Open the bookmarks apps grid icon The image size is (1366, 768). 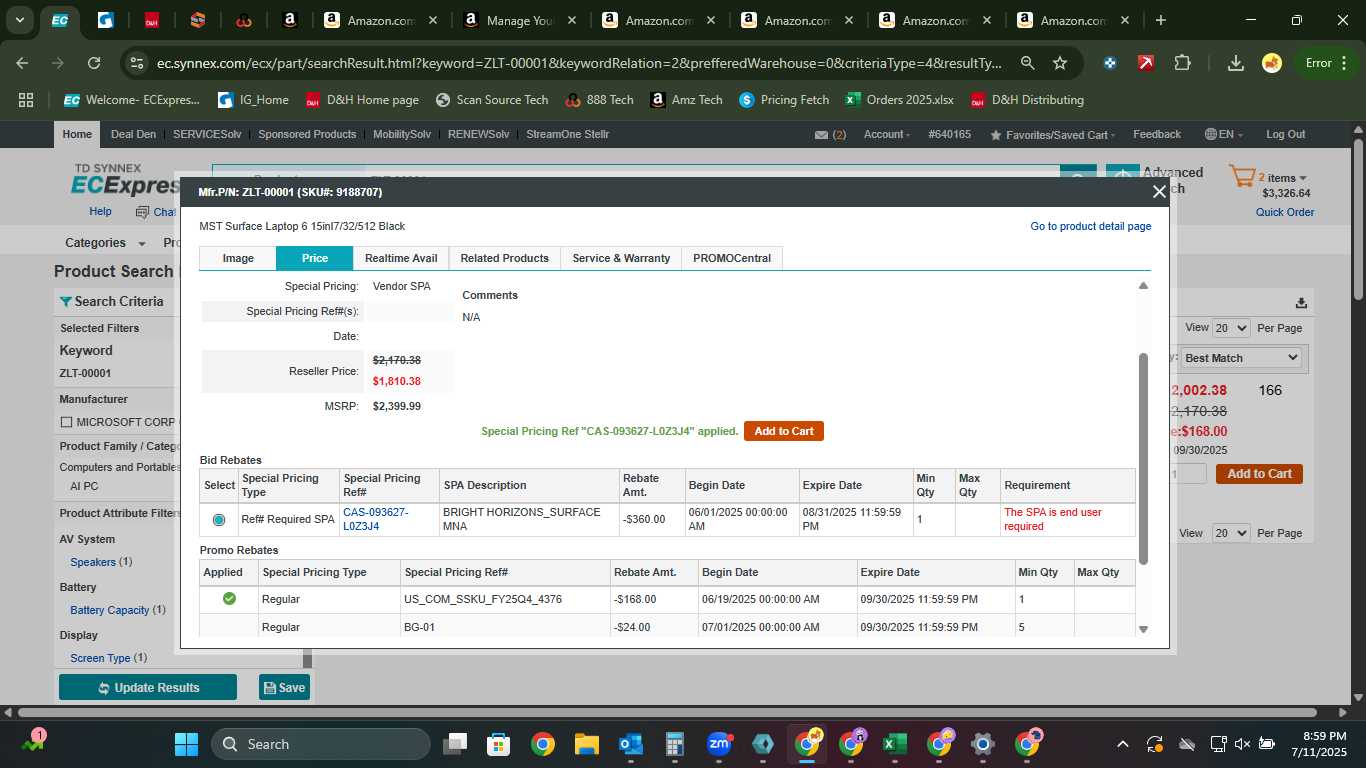tap(26, 100)
